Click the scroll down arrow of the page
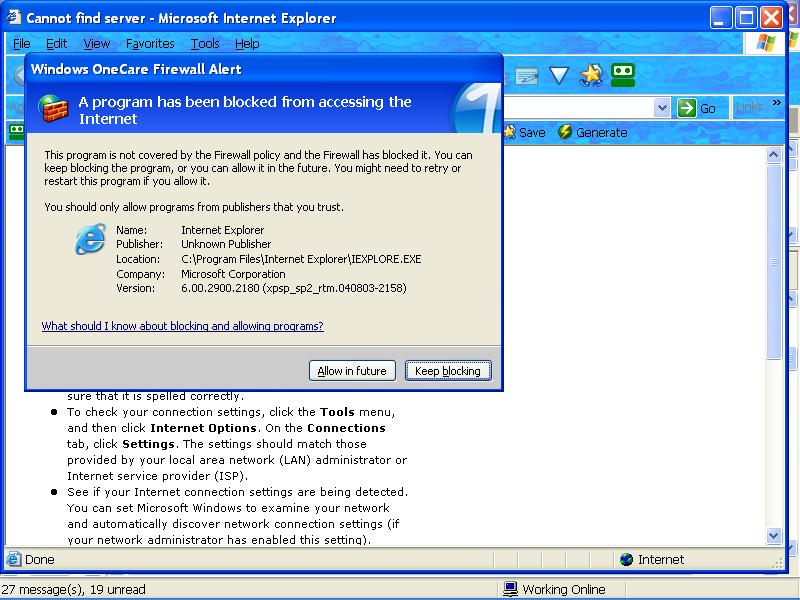This screenshot has width=800, height=600. pyautogui.click(x=774, y=535)
